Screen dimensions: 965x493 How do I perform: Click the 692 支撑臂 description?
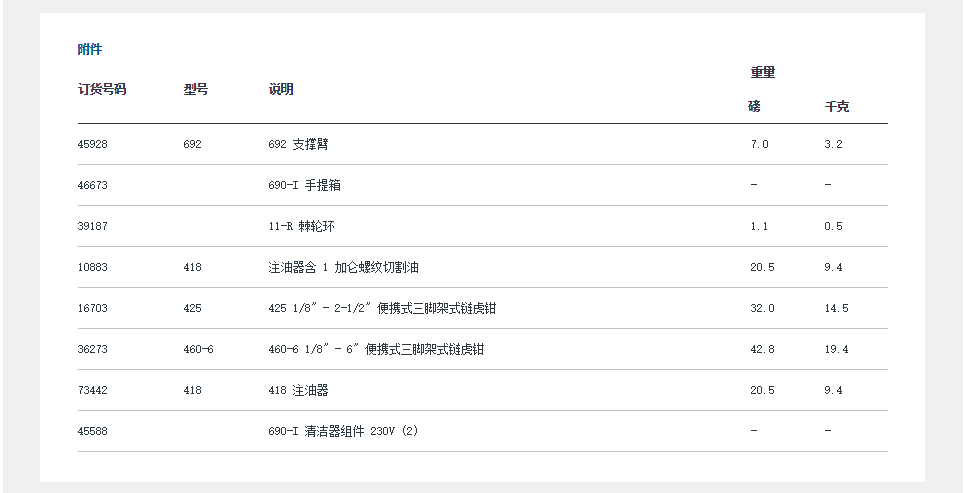(298, 144)
